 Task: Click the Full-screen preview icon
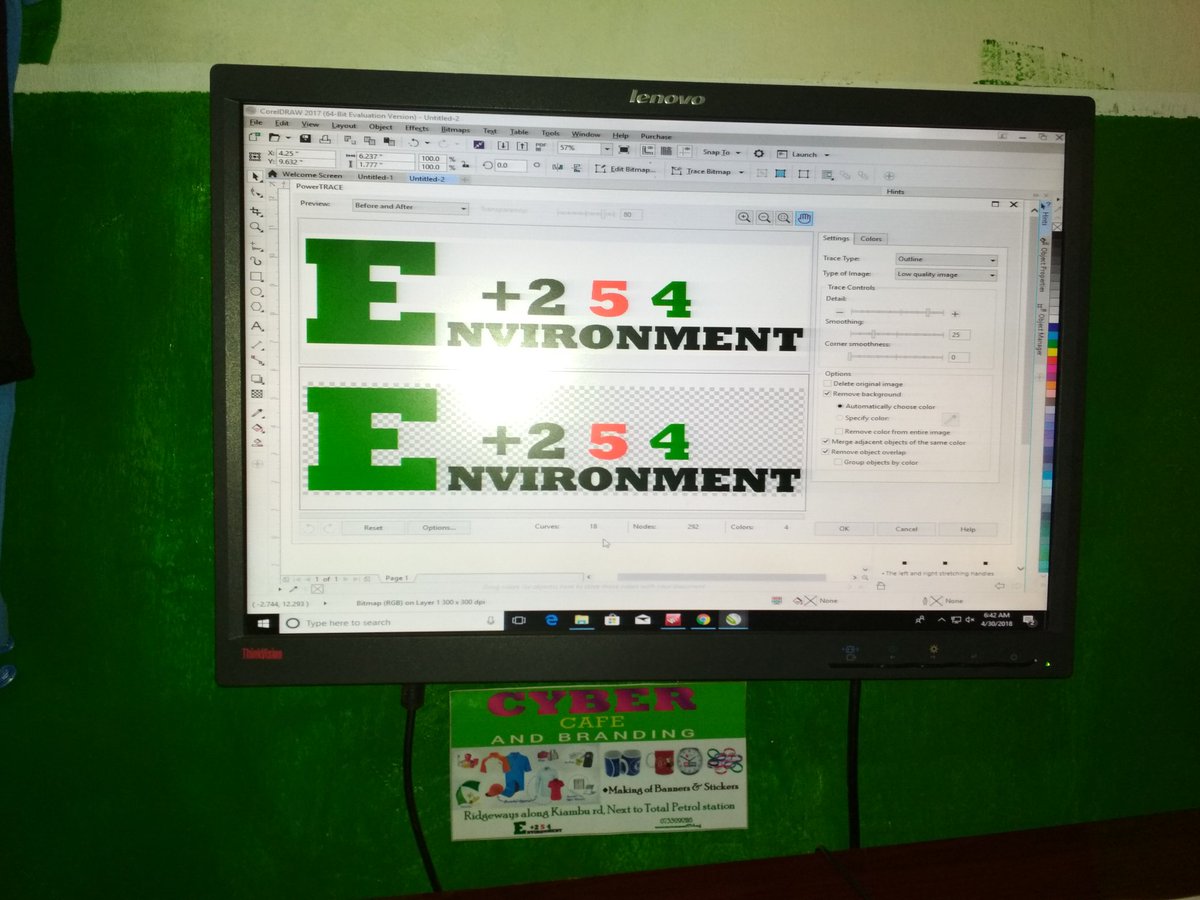(623, 149)
